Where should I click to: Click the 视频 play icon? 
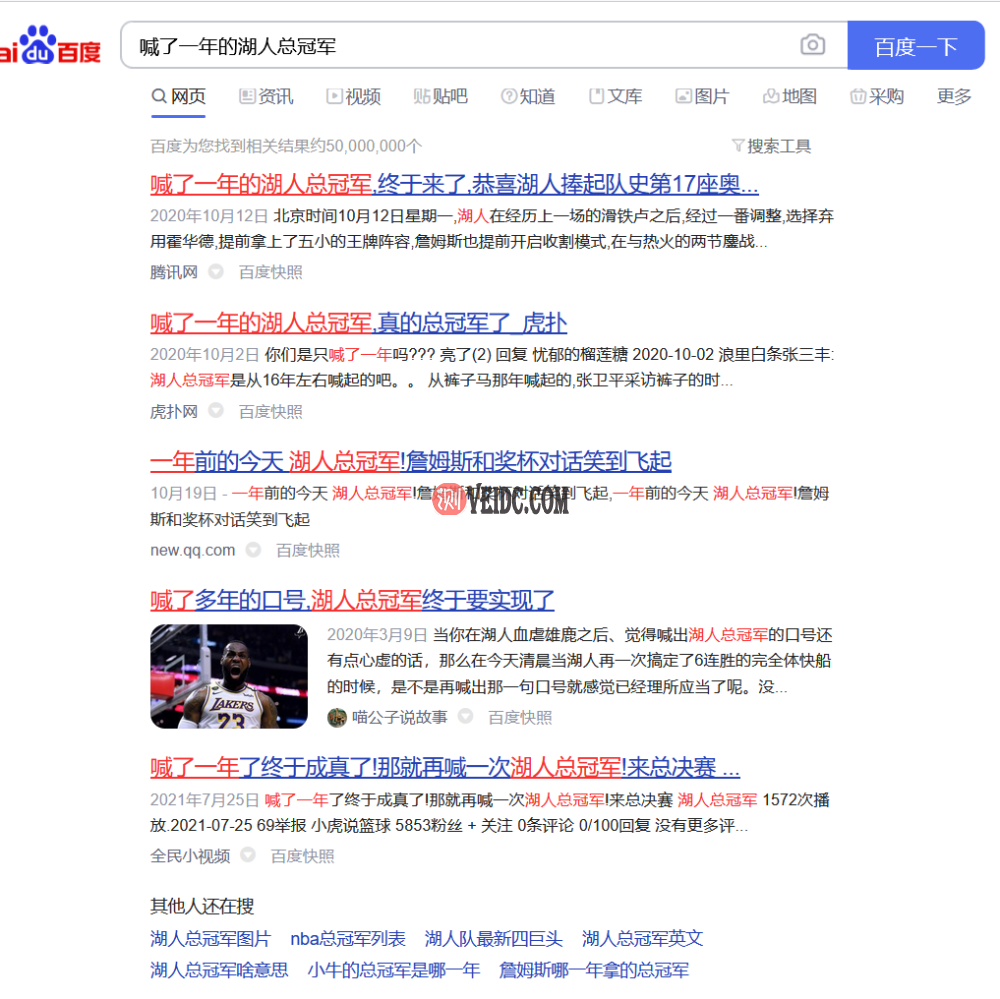pyautogui.click(x=333, y=95)
